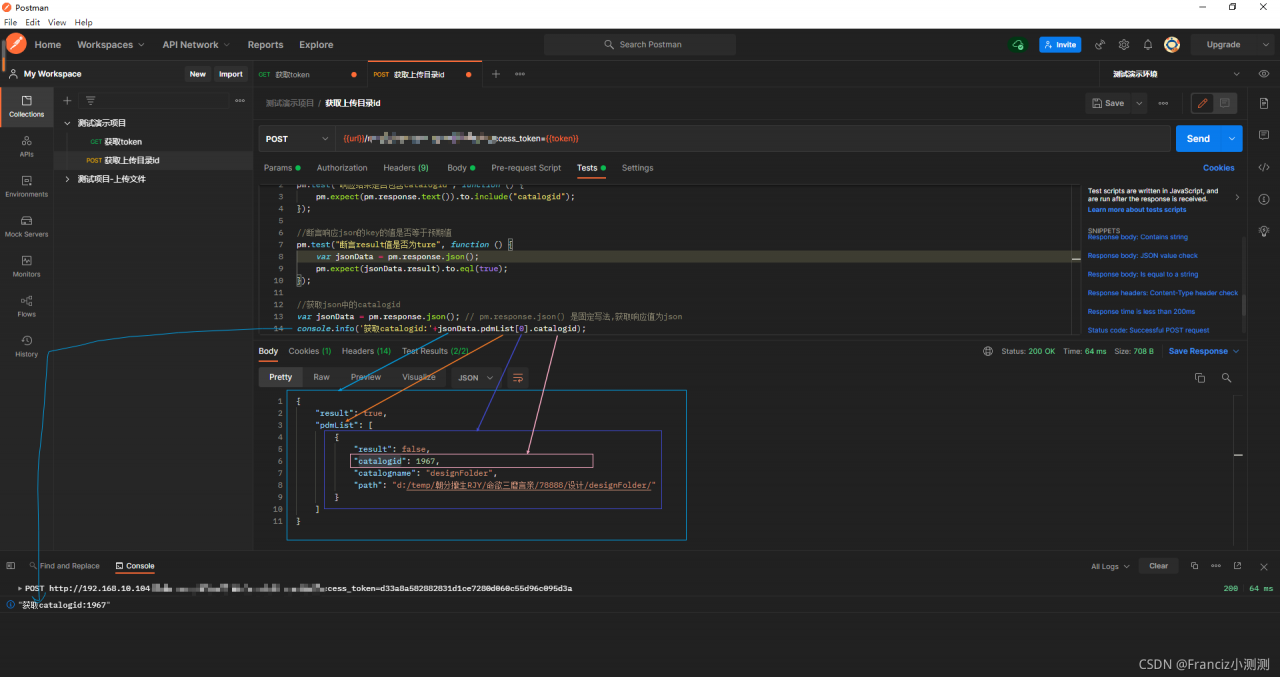Click the blue Send button
1280x677 pixels.
pyautogui.click(x=1199, y=139)
